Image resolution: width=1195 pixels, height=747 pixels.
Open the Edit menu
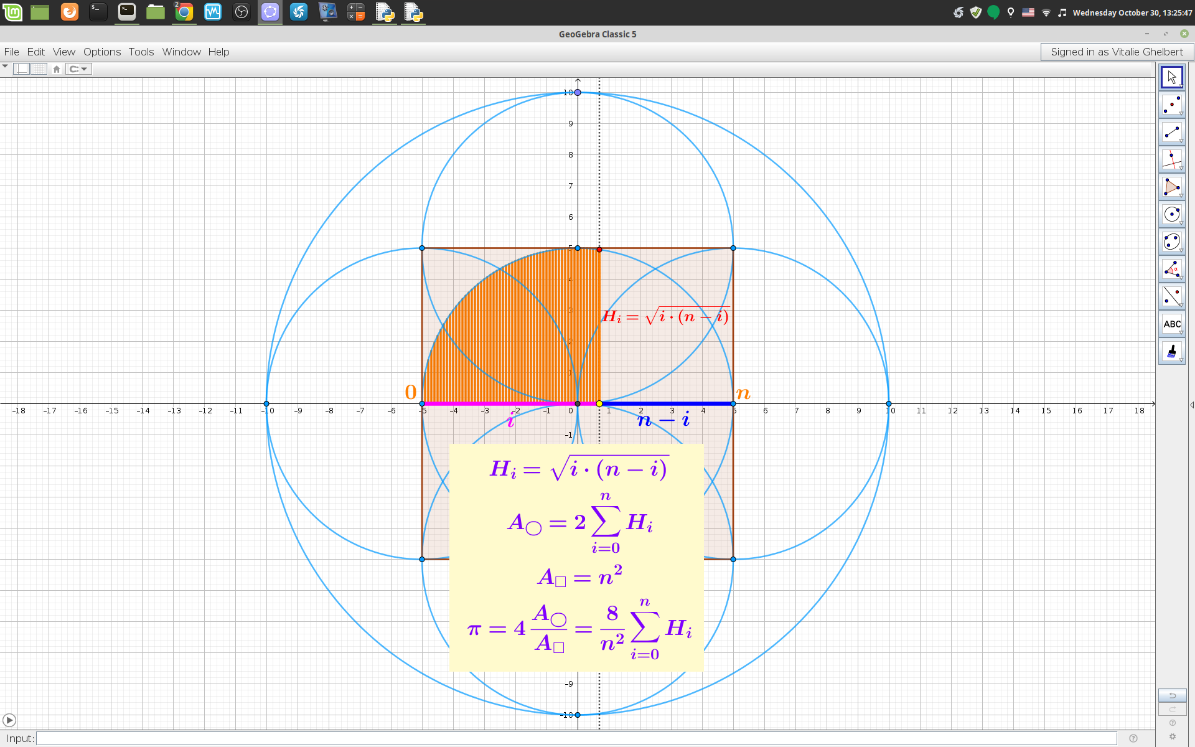(36, 52)
